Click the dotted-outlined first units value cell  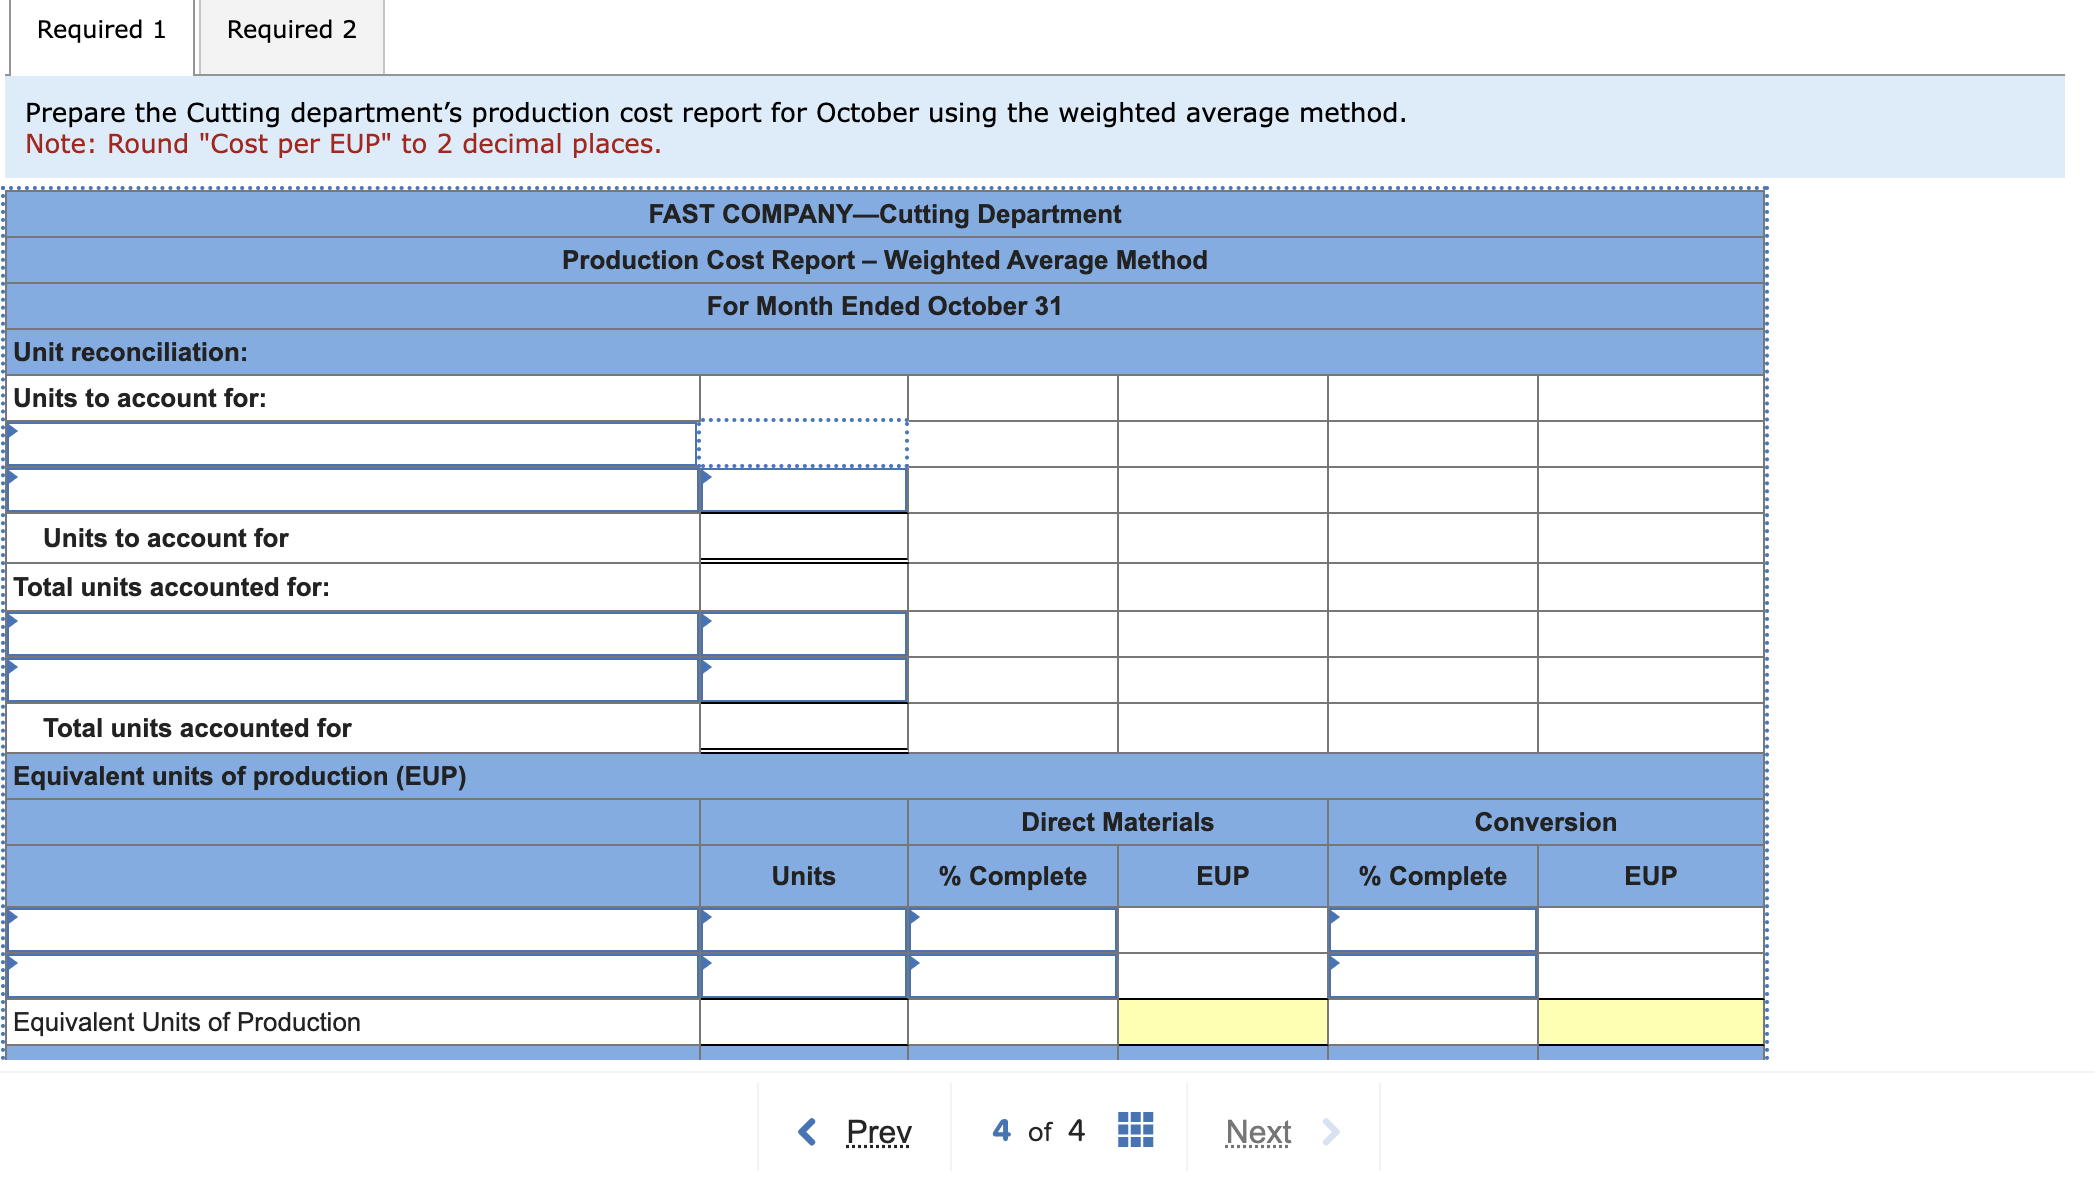[803, 444]
